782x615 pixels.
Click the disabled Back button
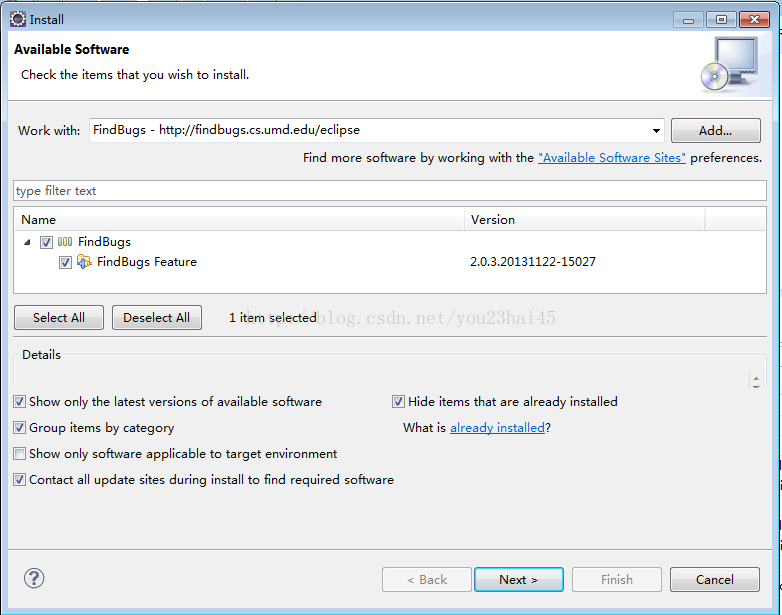coord(426,580)
